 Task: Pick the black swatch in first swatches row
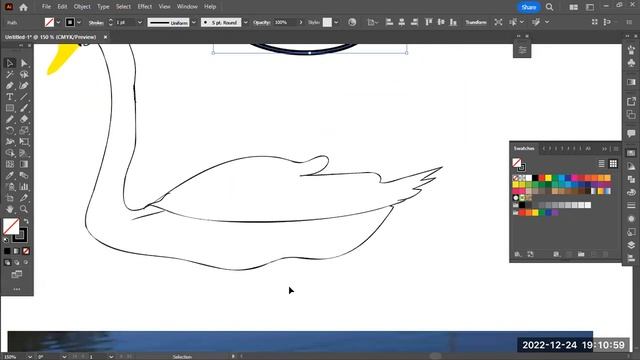pos(535,178)
